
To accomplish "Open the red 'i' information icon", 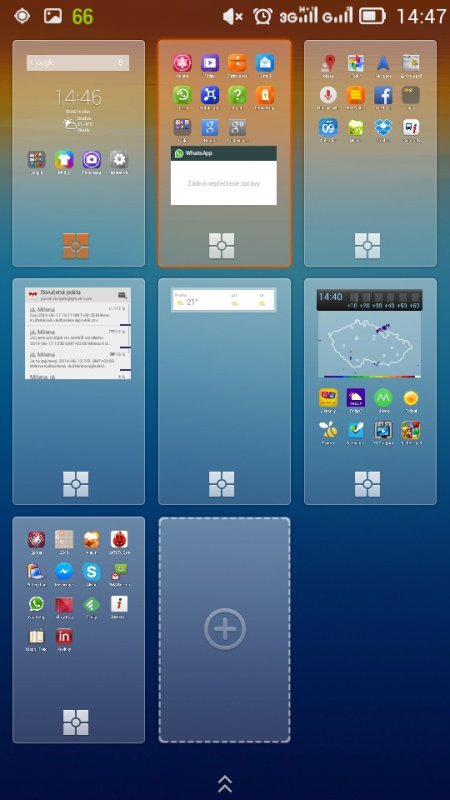I will (119, 604).
